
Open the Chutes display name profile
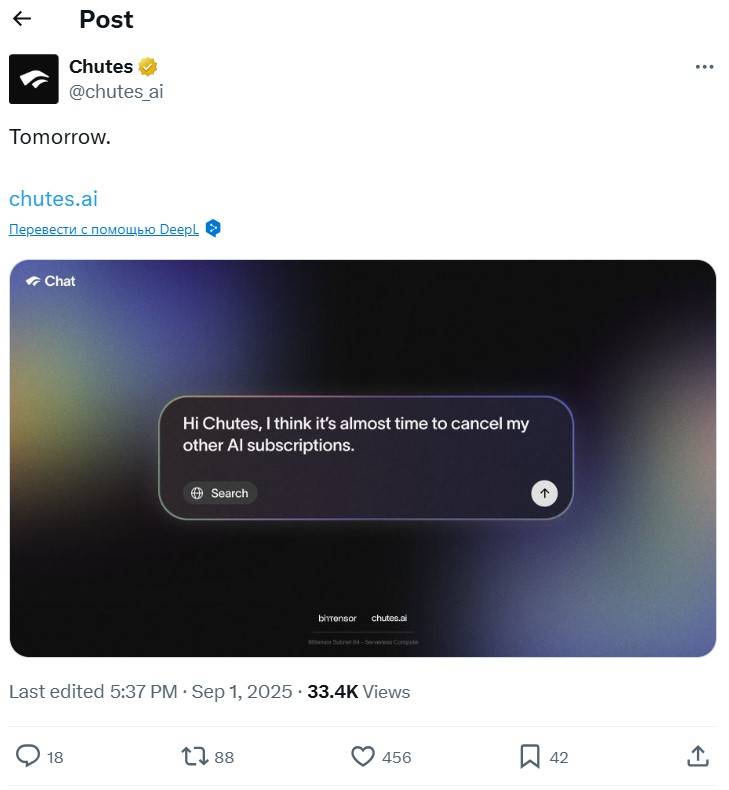click(101, 67)
